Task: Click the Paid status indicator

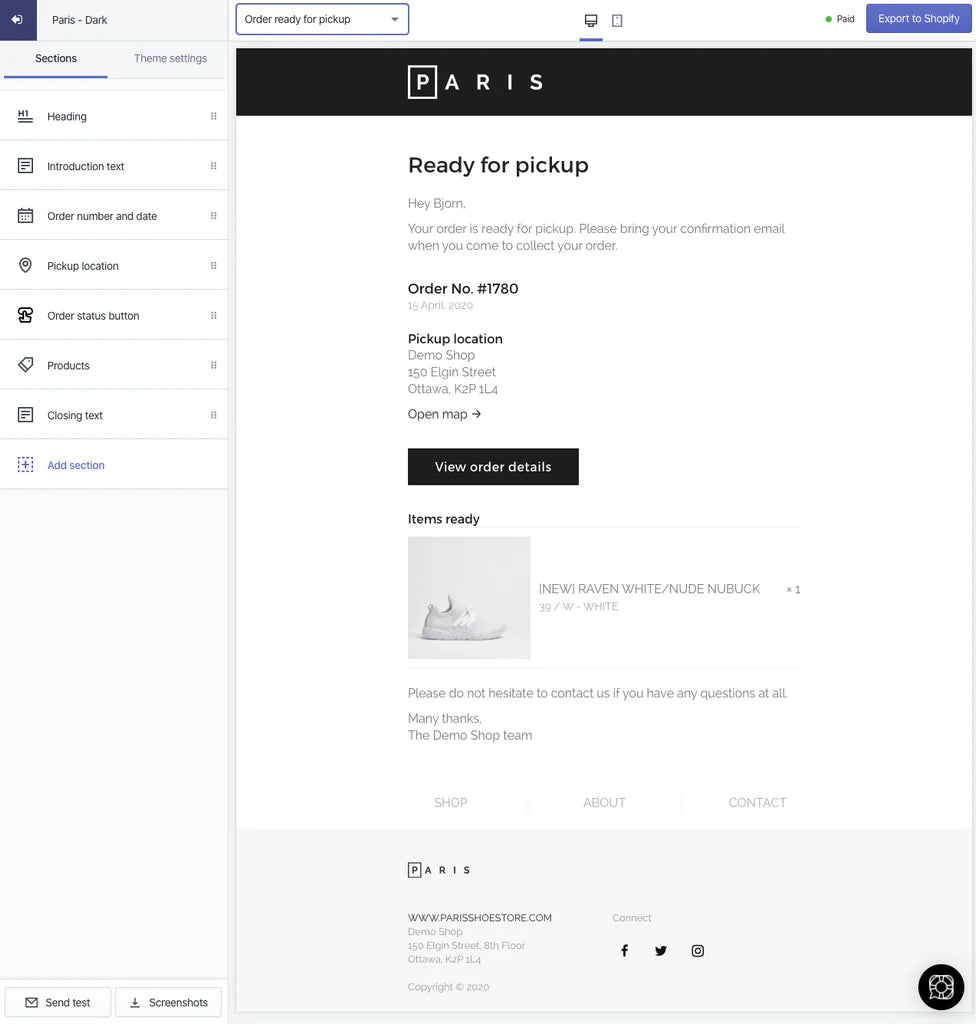Action: [840, 18]
